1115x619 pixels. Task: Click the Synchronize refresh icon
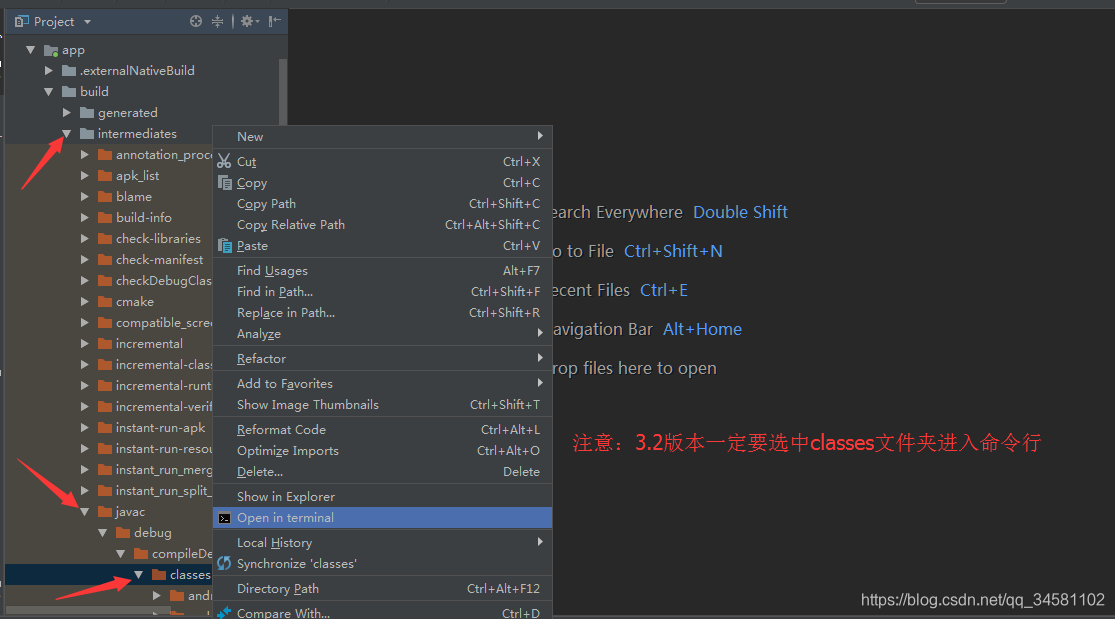coord(224,564)
